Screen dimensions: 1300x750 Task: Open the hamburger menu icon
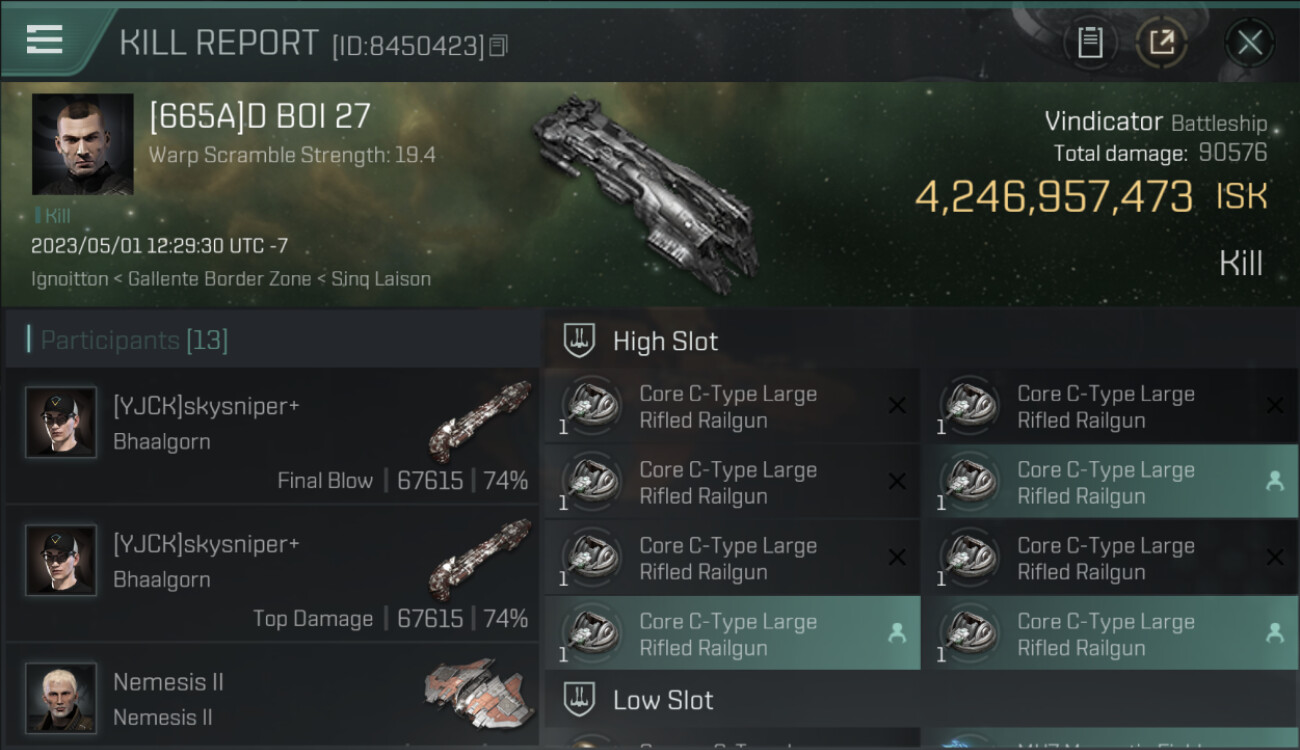pos(44,40)
